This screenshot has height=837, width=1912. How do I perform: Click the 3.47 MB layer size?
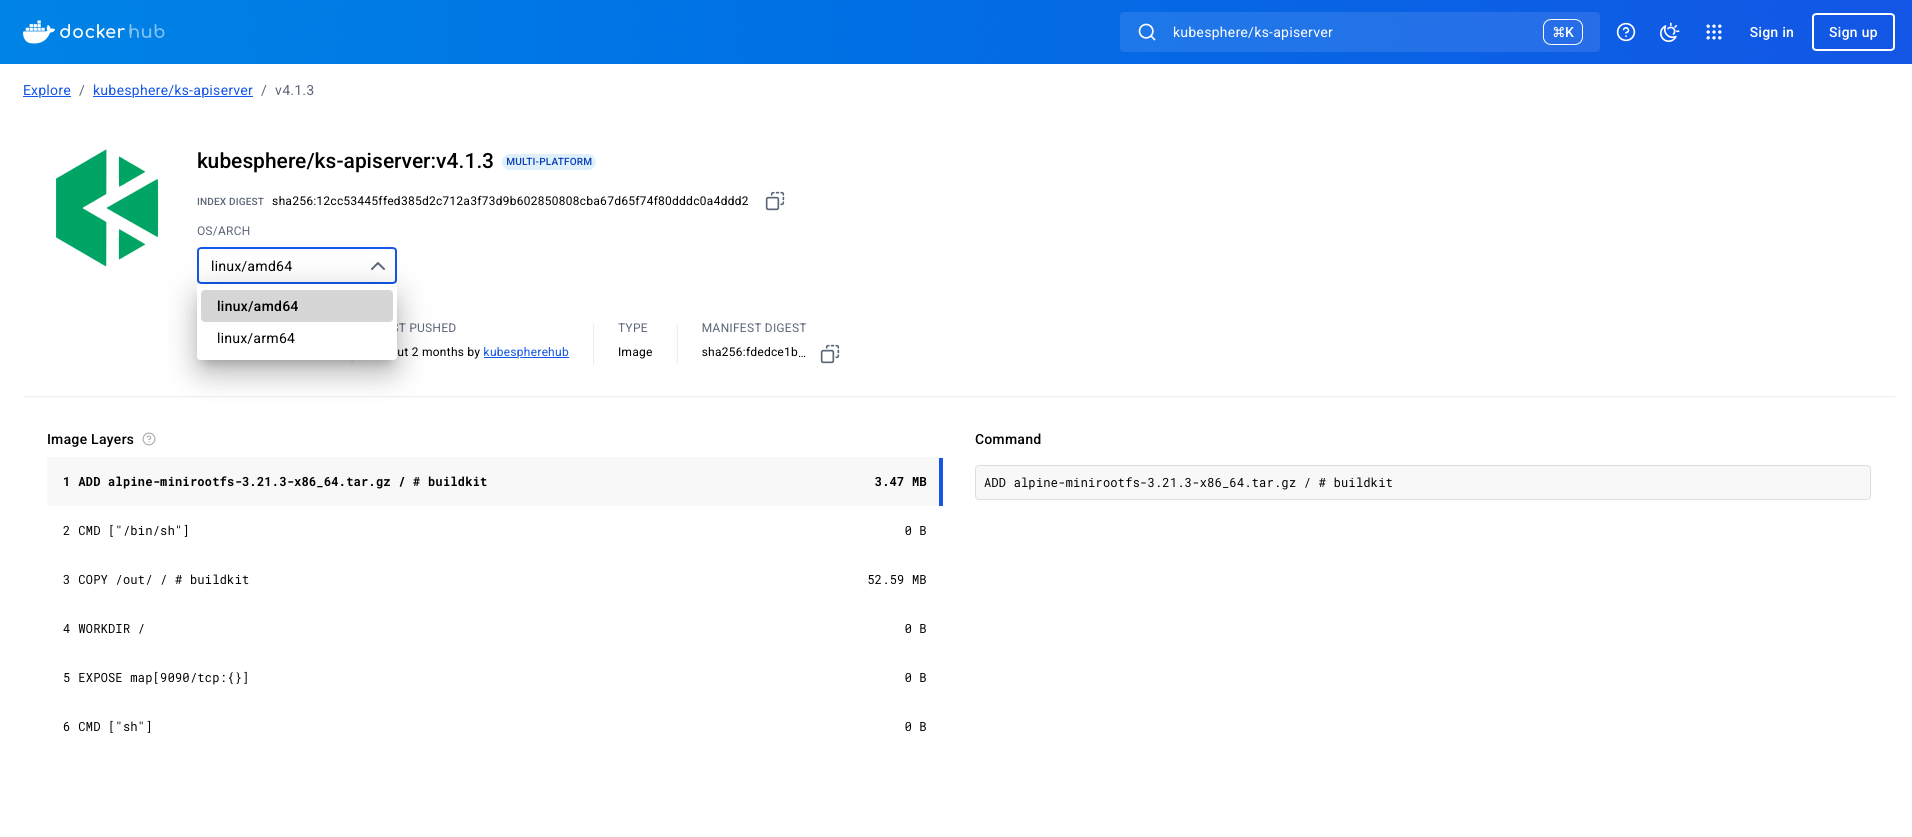tap(900, 482)
